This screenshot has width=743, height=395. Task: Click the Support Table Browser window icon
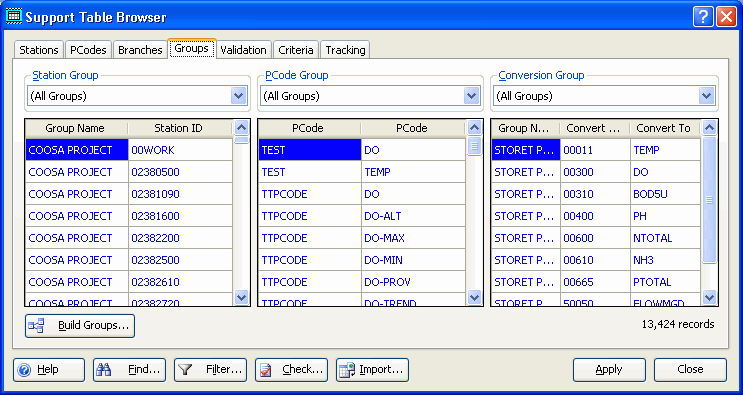(x=13, y=17)
